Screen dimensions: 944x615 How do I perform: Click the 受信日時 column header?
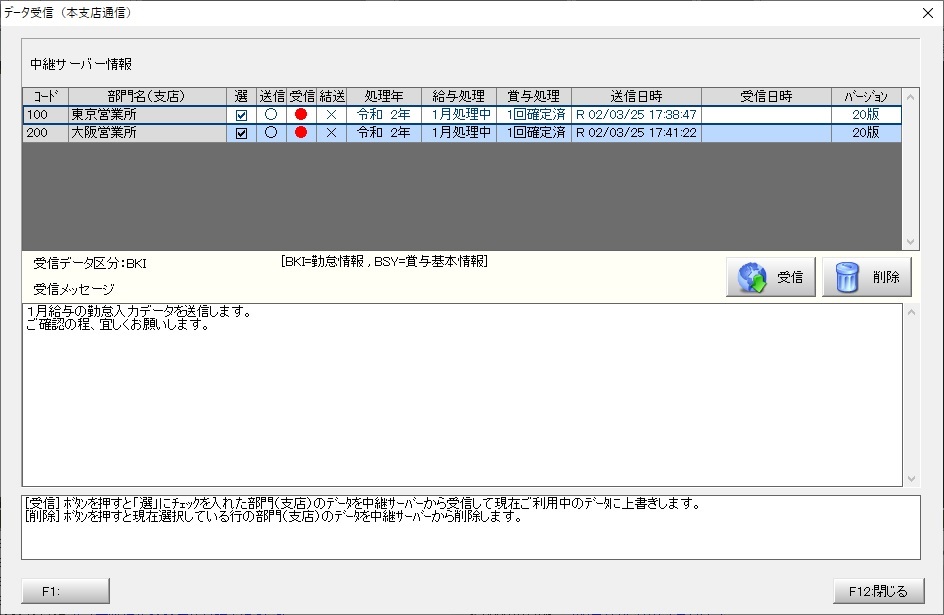click(766, 96)
